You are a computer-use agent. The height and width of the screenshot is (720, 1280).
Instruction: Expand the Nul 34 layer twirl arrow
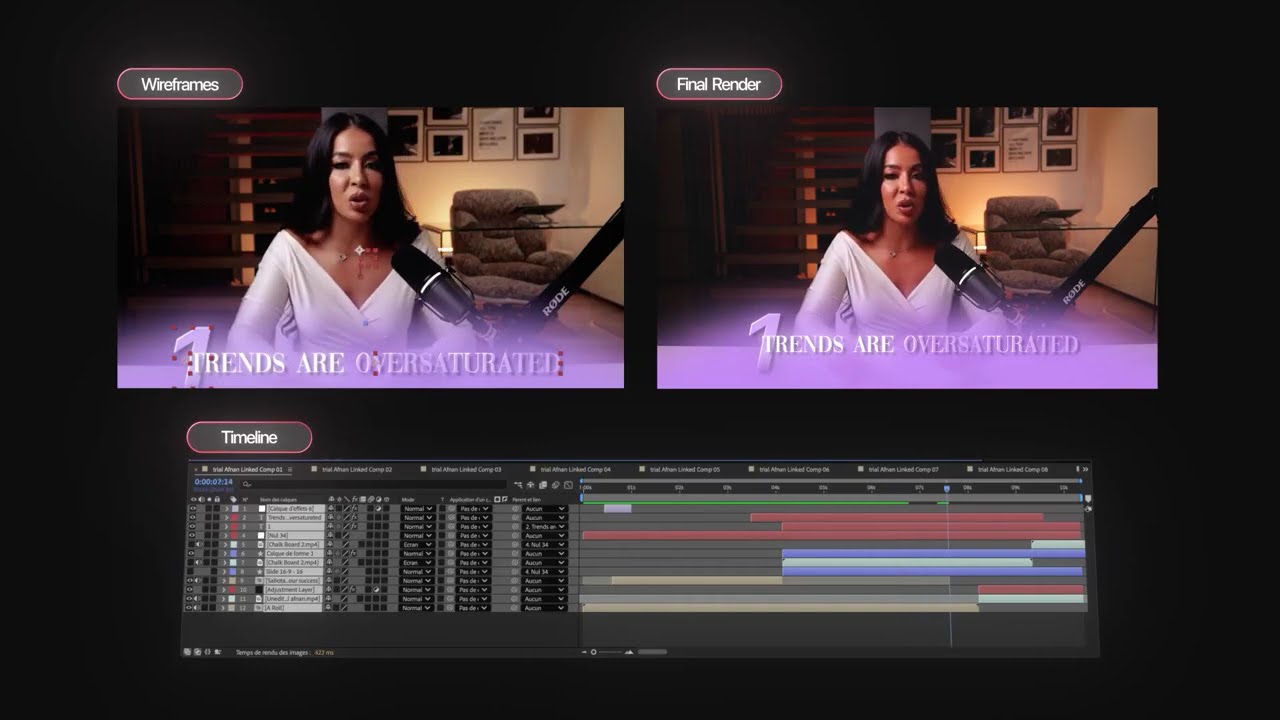coord(226,535)
